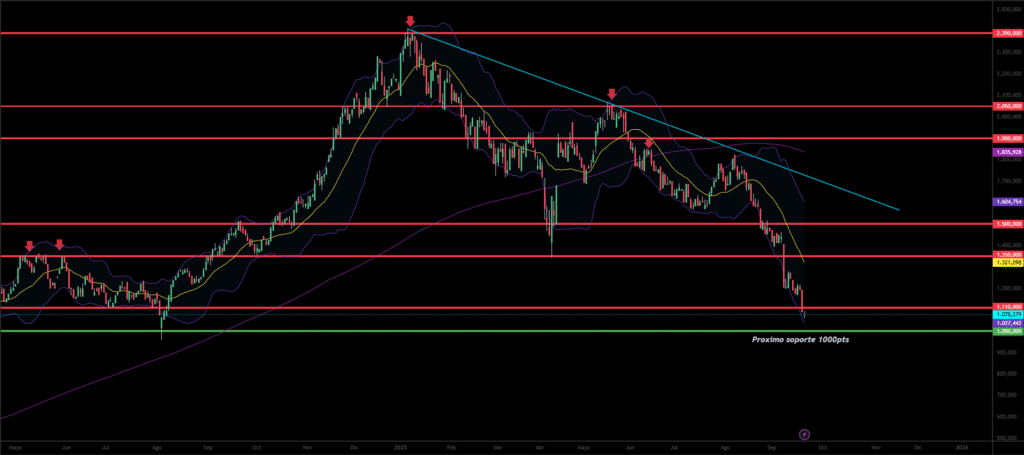Click the purple lightning bolt icon

(x=805, y=433)
